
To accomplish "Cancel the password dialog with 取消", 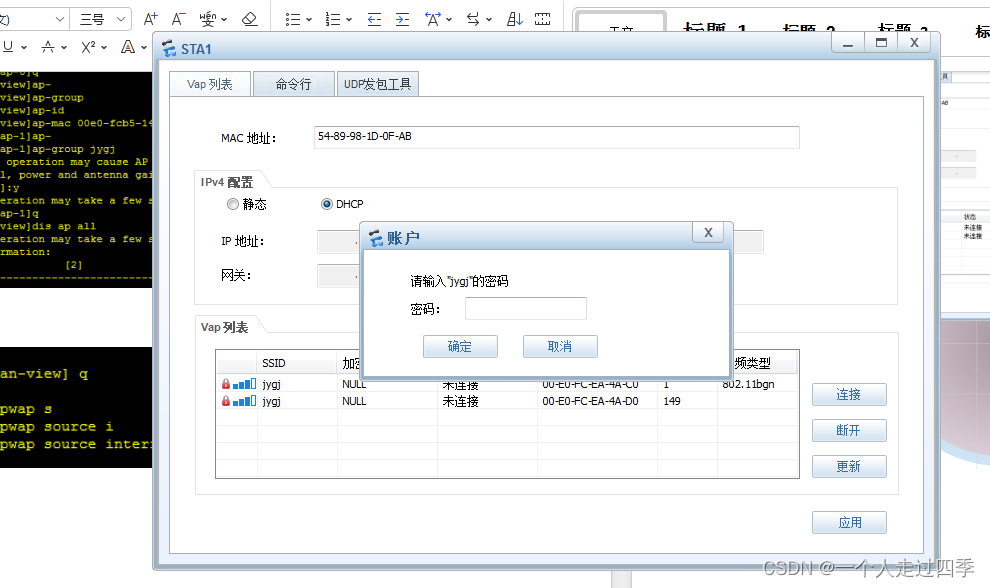I will (x=560, y=346).
